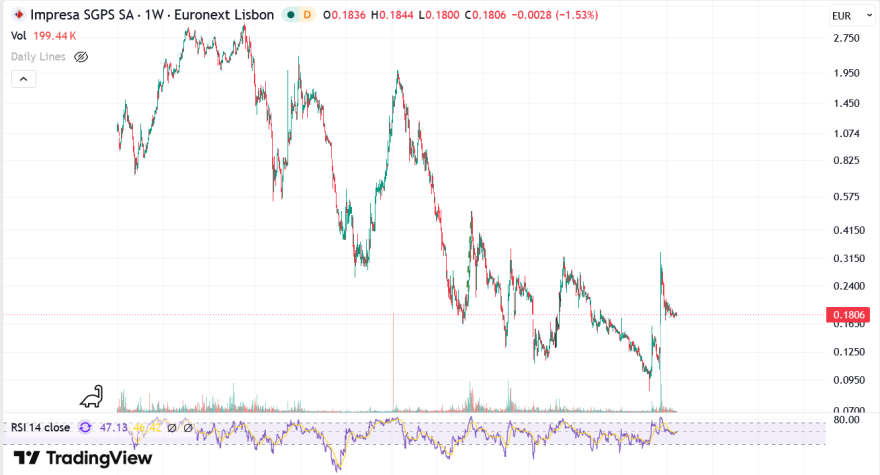The image size is (880, 475).
Task: Click the green market status dot
Action: click(291, 15)
